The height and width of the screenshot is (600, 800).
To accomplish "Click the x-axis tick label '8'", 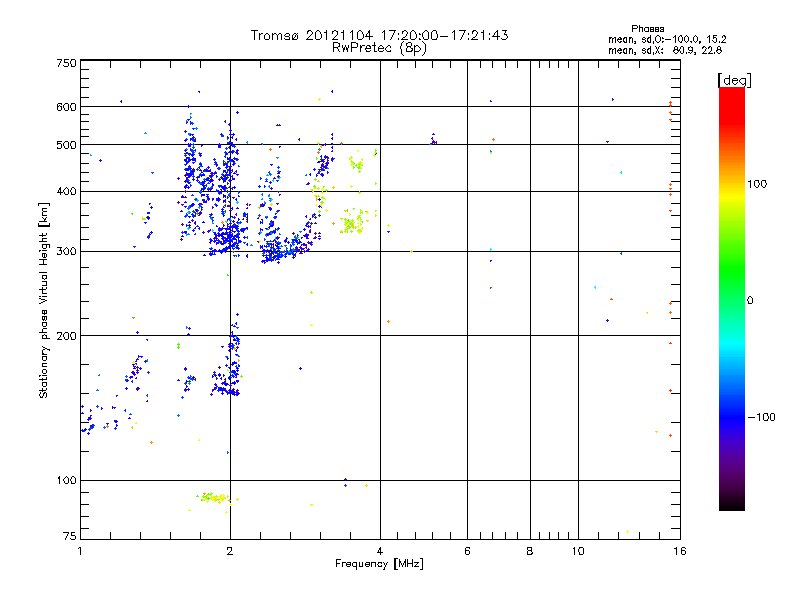I will (x=530, y=551).
